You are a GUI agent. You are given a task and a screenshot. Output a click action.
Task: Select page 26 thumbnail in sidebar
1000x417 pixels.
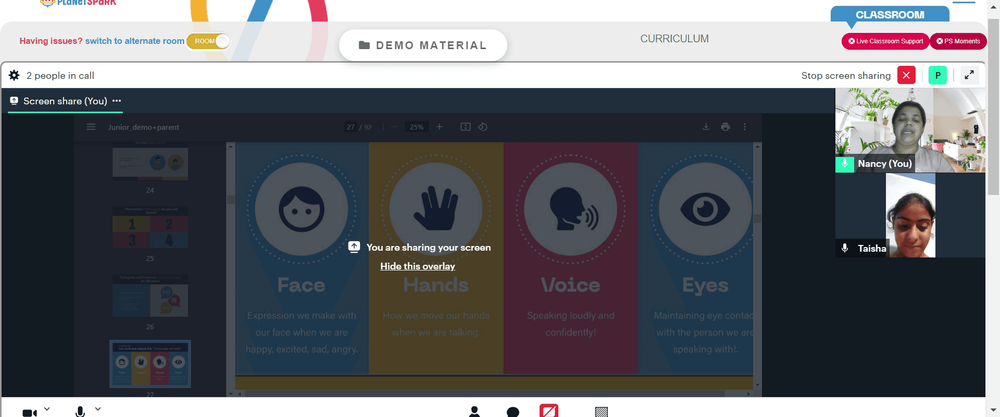[x=150, y=296]
